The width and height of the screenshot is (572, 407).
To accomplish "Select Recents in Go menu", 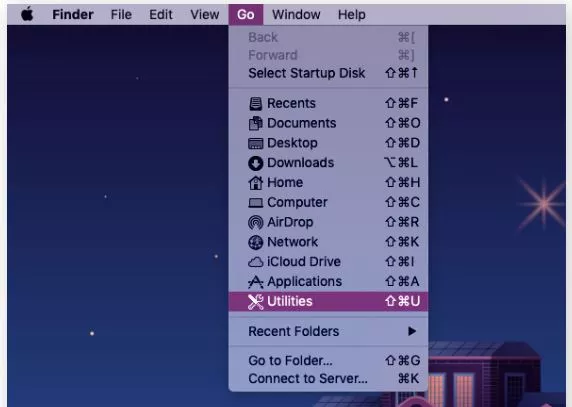I will 328,104.
